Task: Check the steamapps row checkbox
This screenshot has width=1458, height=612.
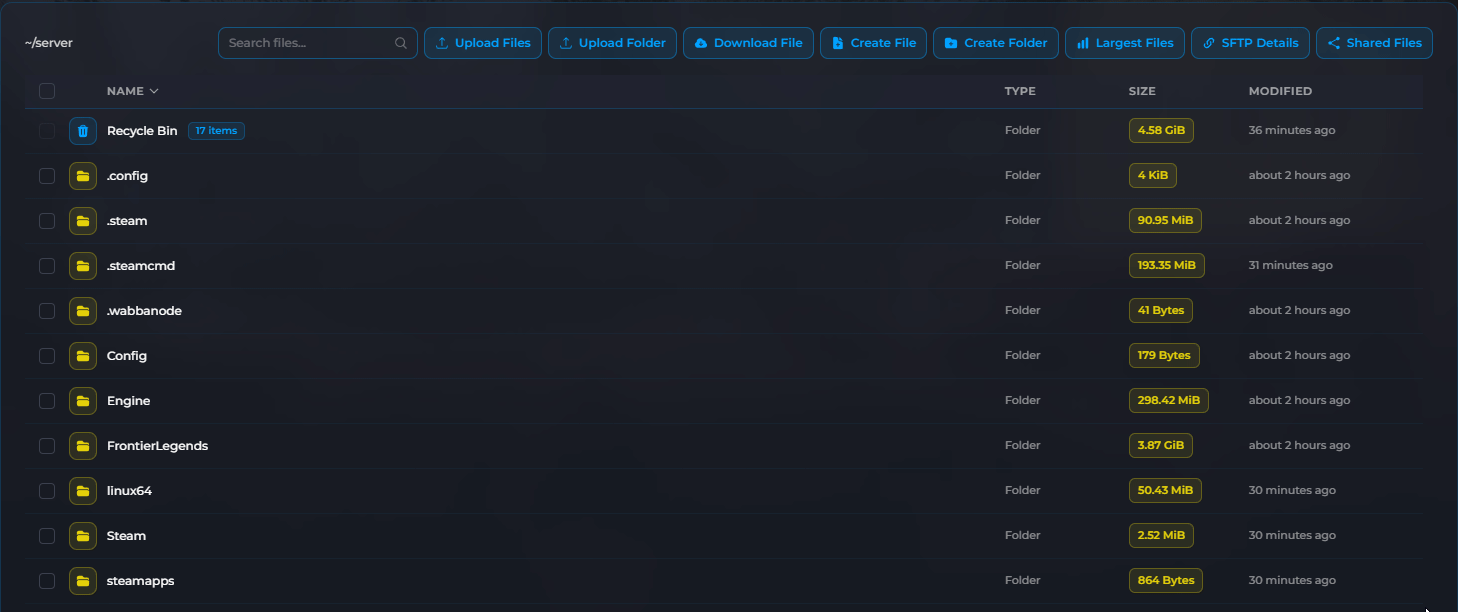Action: [x=47, y=581]
